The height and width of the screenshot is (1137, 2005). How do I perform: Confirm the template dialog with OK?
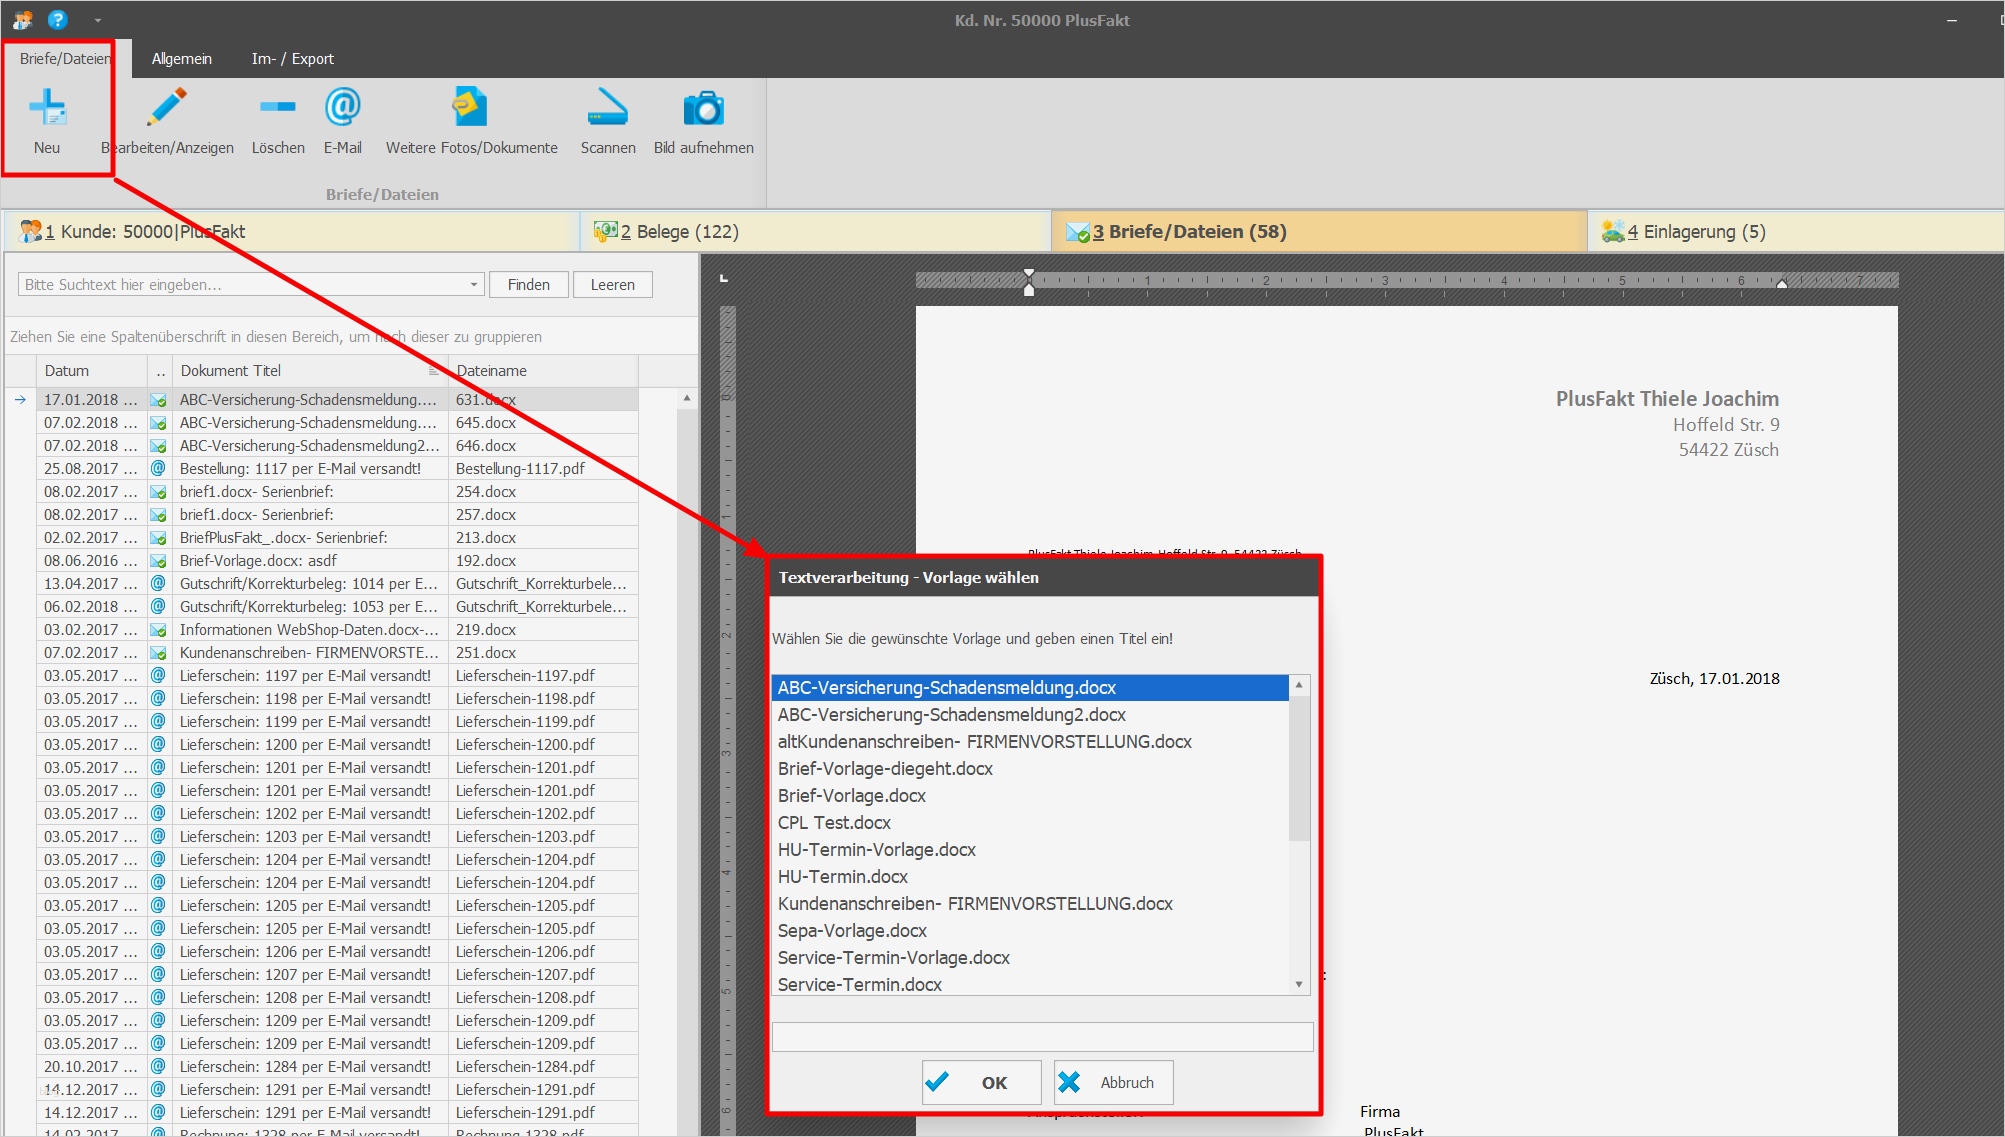point(981,1082)
